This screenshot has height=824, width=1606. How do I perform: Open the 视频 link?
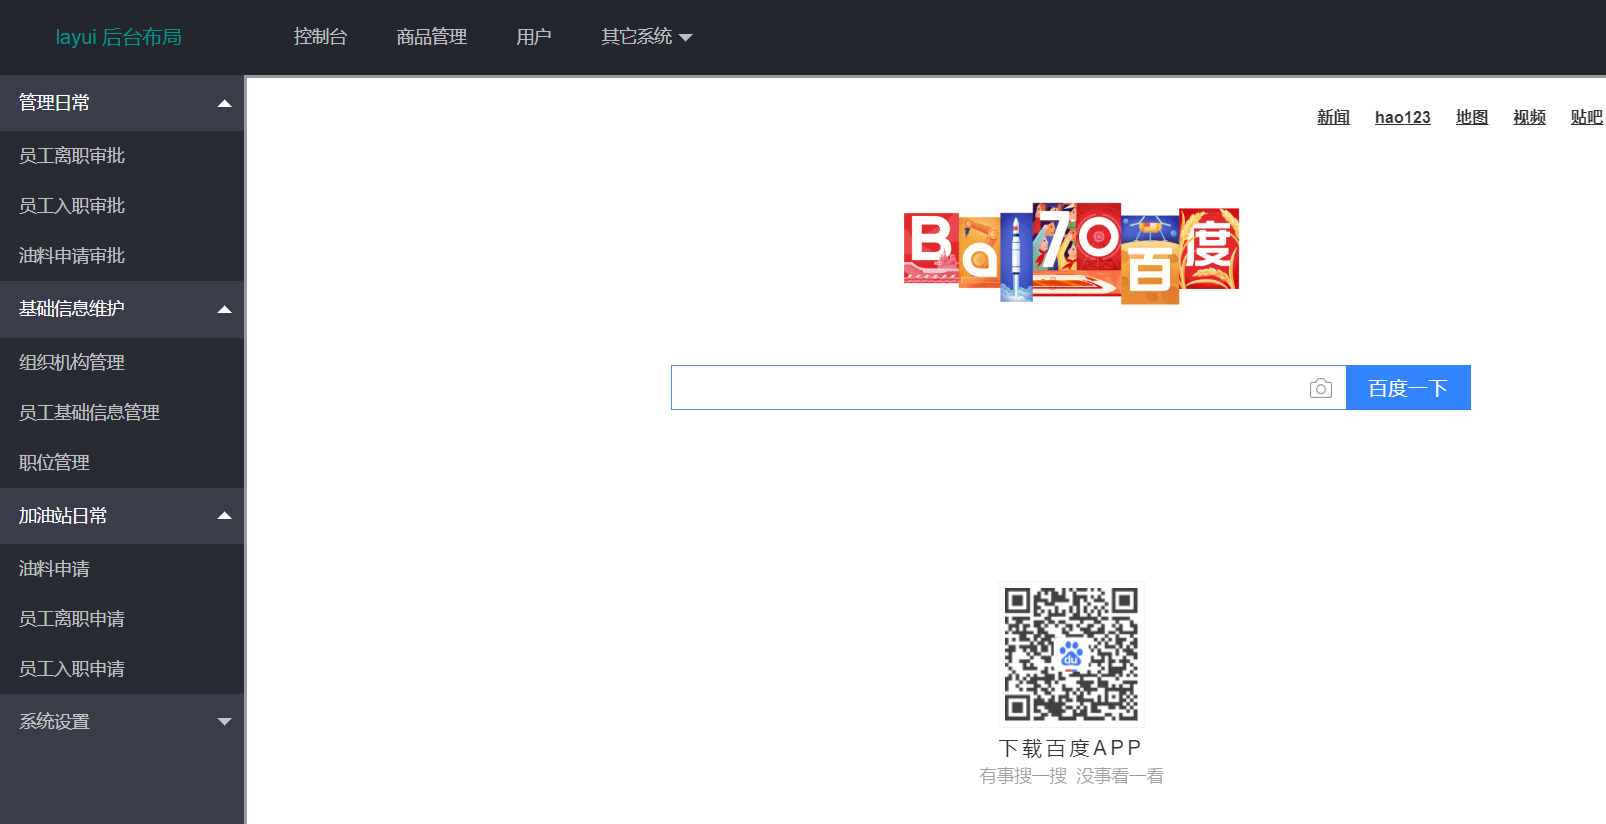pos(1529,117)
